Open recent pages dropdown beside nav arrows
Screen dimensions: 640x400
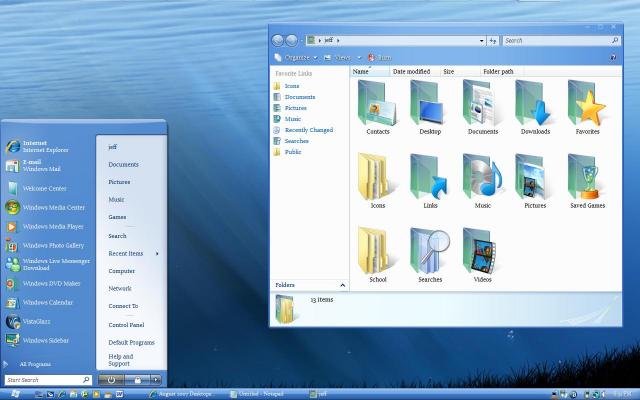coord(301,40)
